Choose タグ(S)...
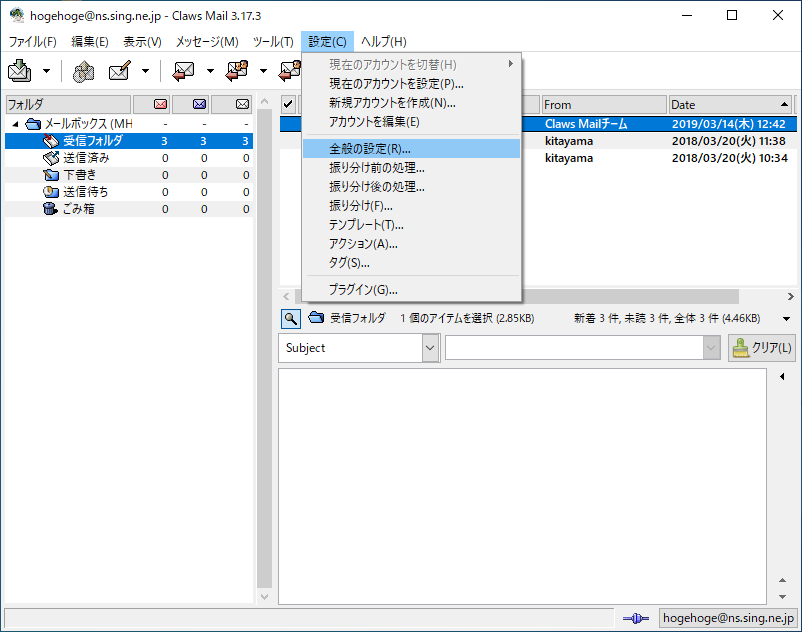This screenshot has height=632, width=802. (411, 262)
